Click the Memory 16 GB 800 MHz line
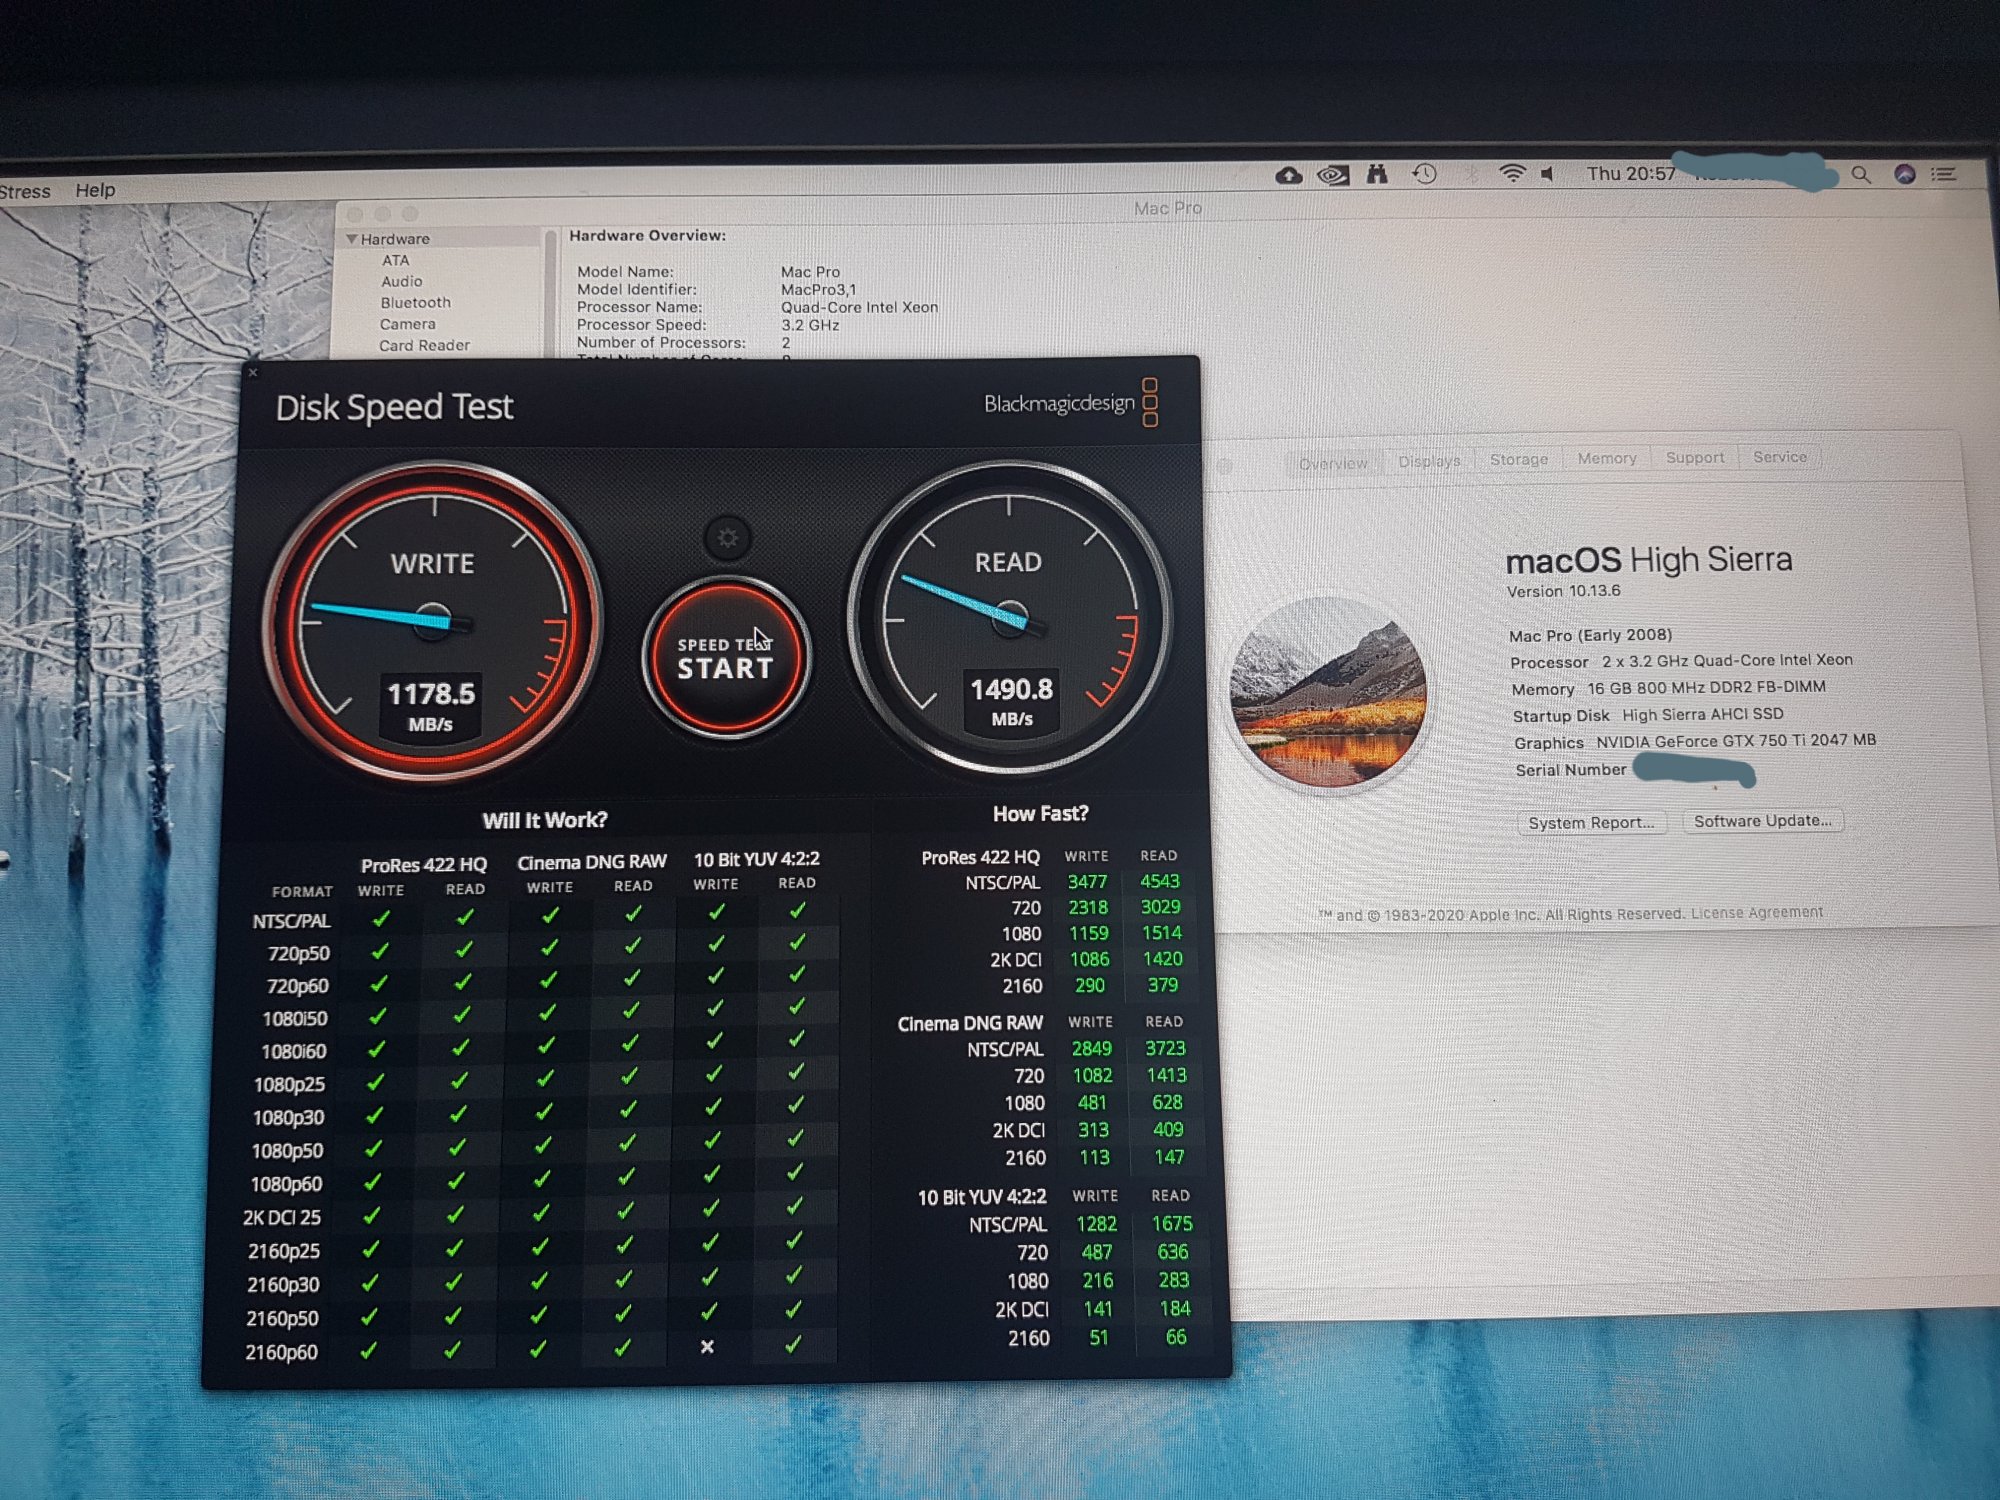 coord(1668,688)
